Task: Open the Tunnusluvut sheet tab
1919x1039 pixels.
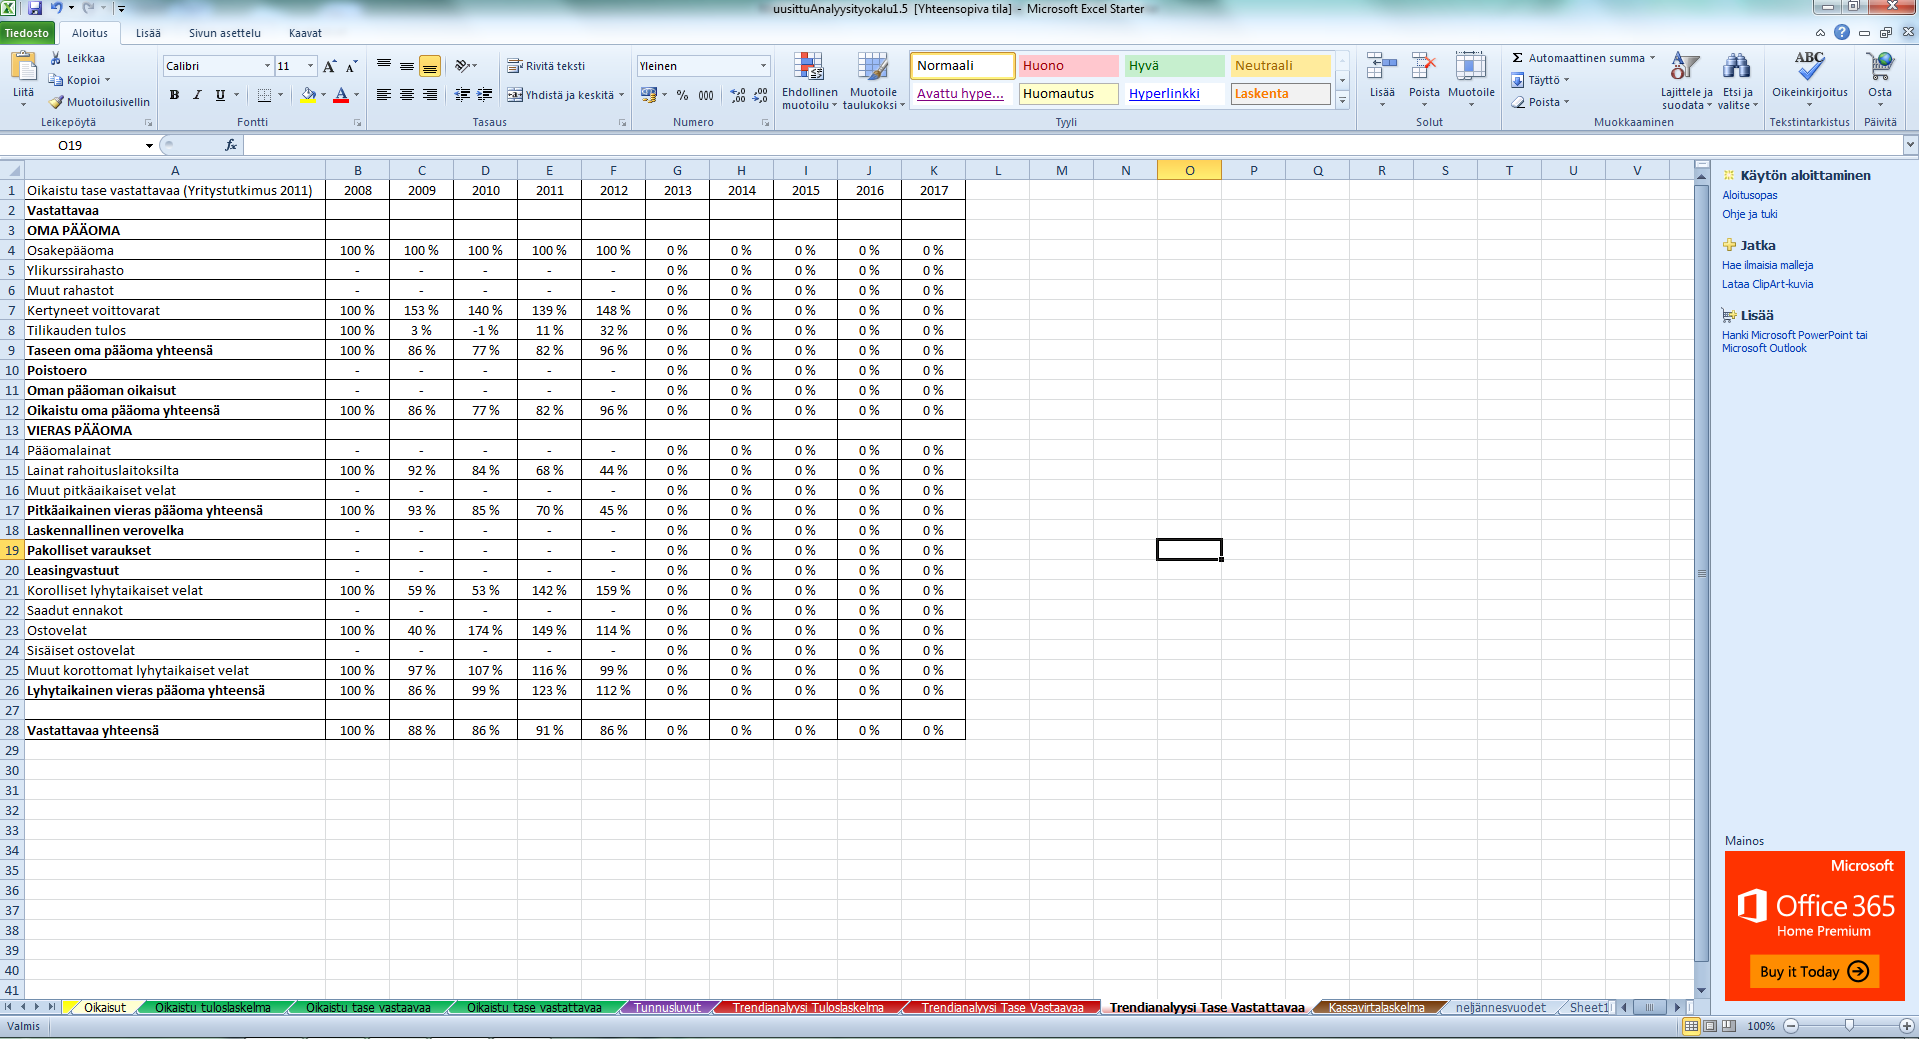Action: (x=667, y=1007)
